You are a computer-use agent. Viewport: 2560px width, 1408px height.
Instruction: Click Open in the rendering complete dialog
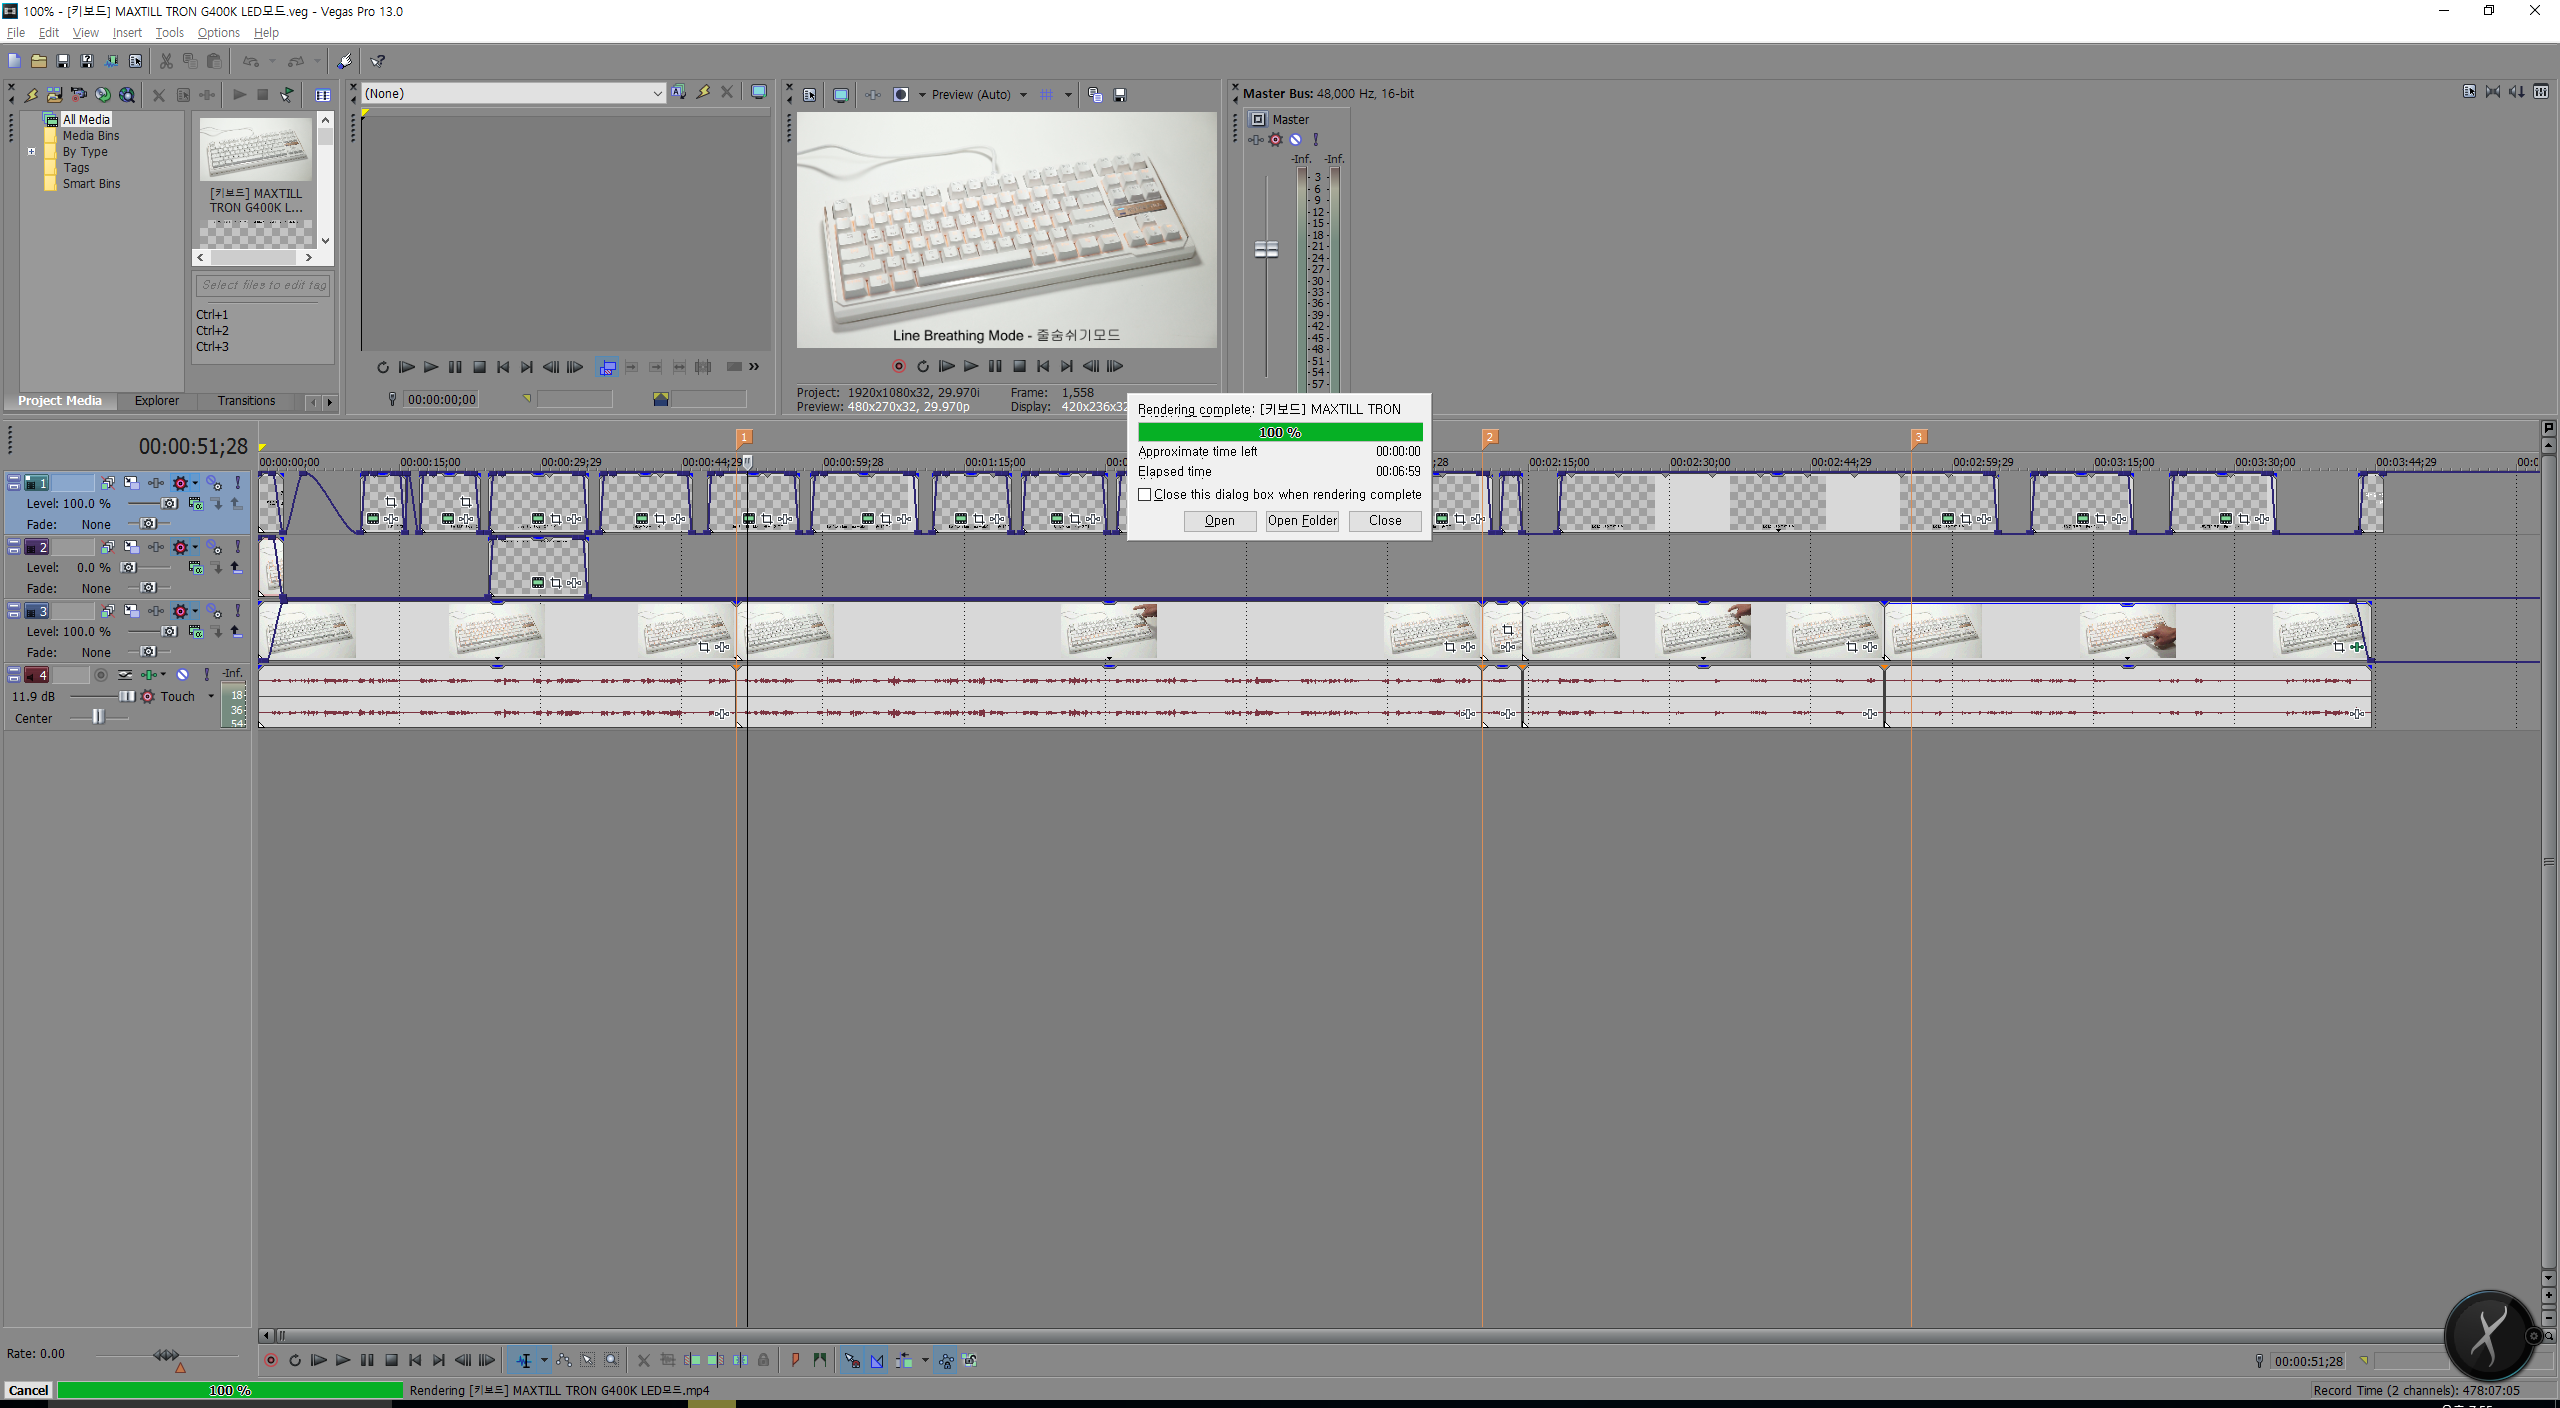pos(1220,520)
